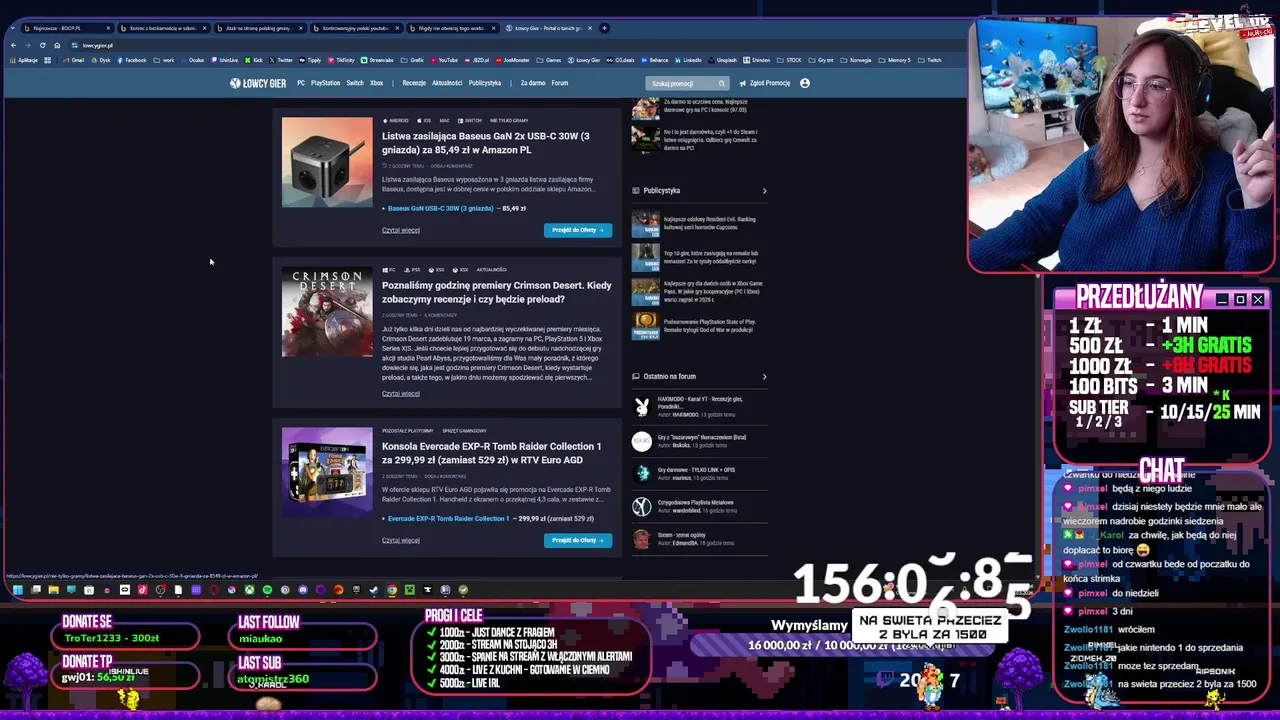Expand the Ostatnio na forum section arrow

click(x=764, y=377)
